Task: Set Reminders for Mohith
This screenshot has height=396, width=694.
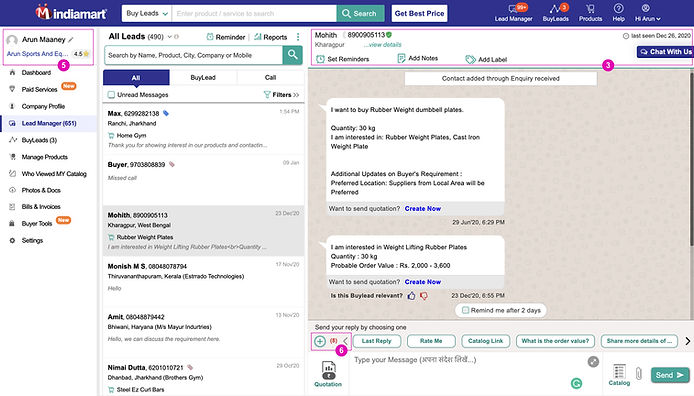Action: click(343, 59)
